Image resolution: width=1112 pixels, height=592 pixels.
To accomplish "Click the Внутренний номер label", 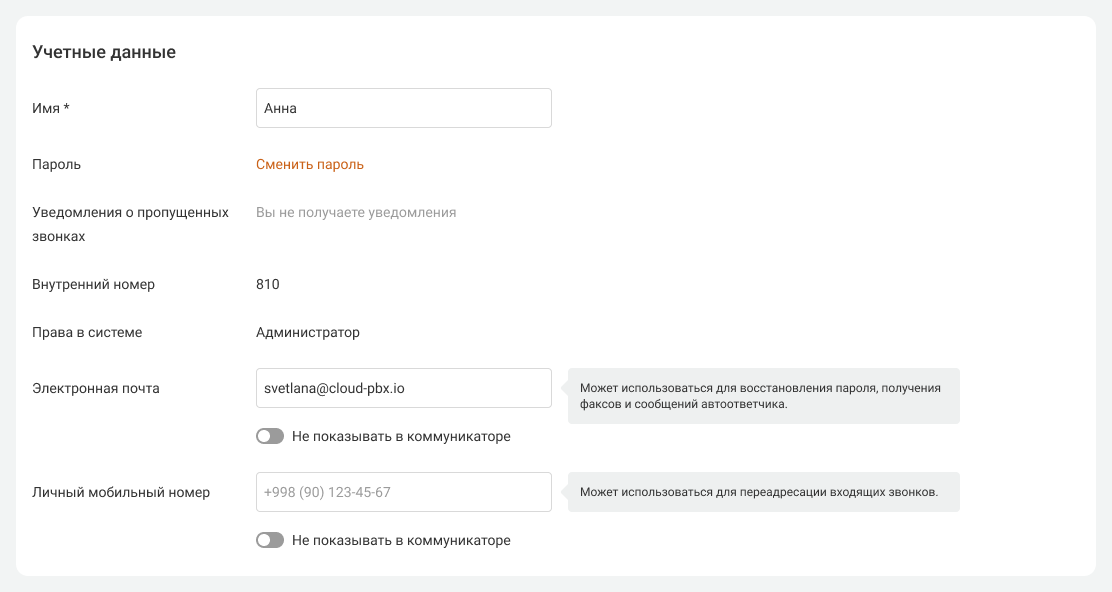I will pos(94,285).
